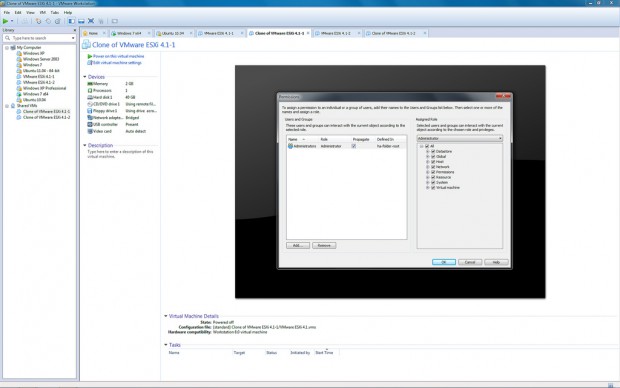Viewport: 620px width, 388px height.
Task: Collapse the Shared VMs tree node
Action: [7, 106]
